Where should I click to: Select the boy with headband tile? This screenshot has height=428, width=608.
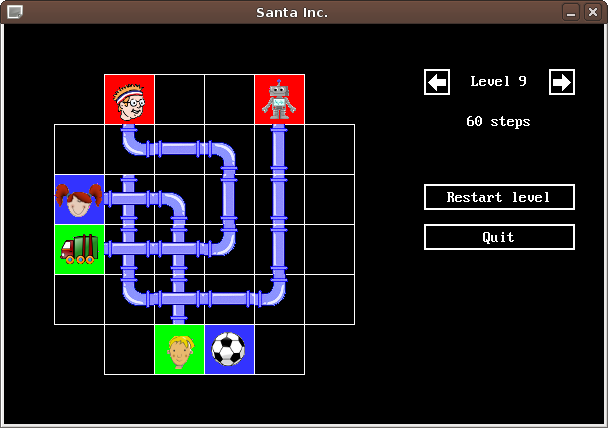pyautogui.click(x=130, y=99)
